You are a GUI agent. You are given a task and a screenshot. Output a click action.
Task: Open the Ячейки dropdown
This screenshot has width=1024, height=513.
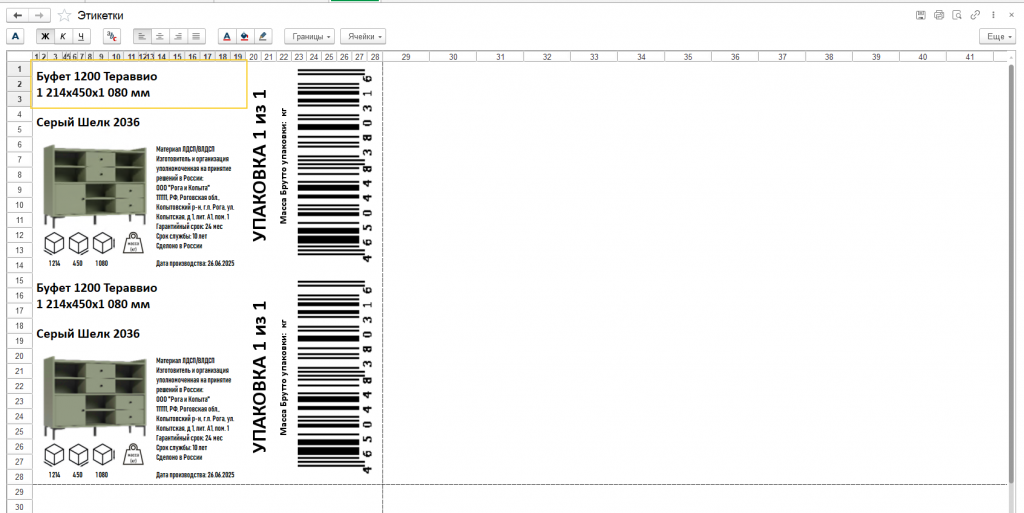(x=362, y=37)
